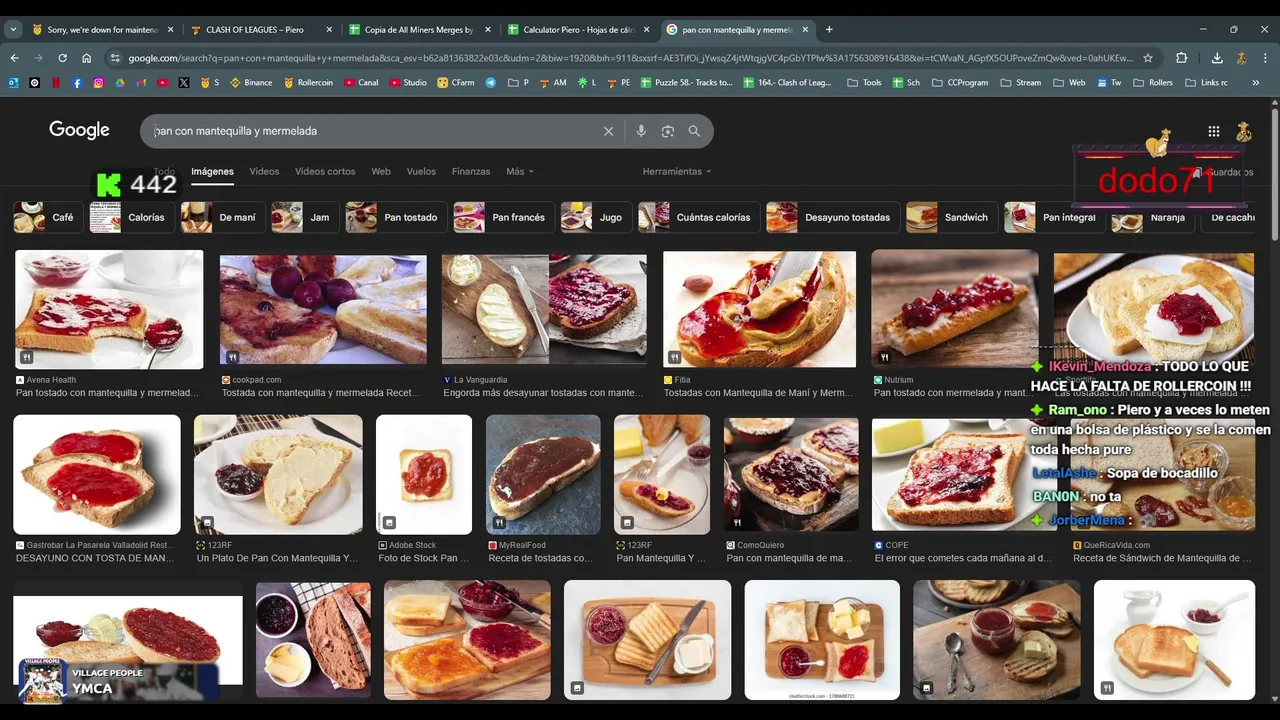Expand the Herramientas tools dropdown

pos(677,171)
